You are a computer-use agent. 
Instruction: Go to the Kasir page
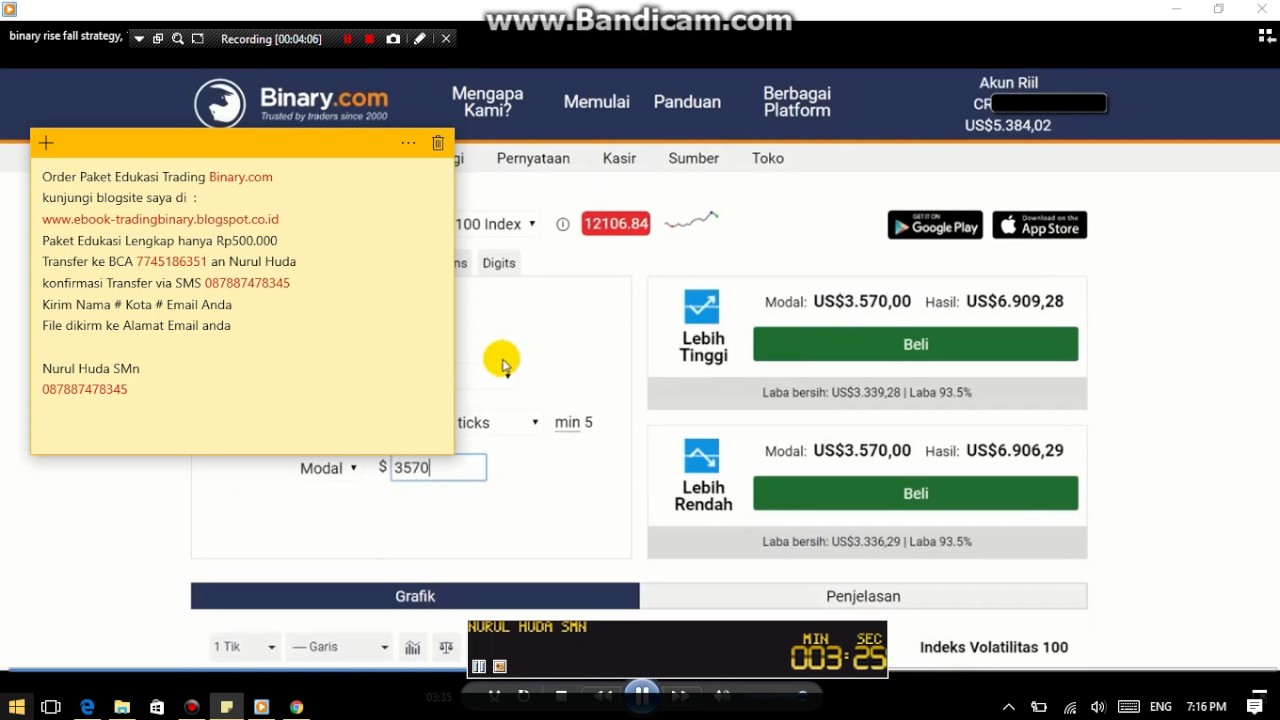[x=619, y=158]
